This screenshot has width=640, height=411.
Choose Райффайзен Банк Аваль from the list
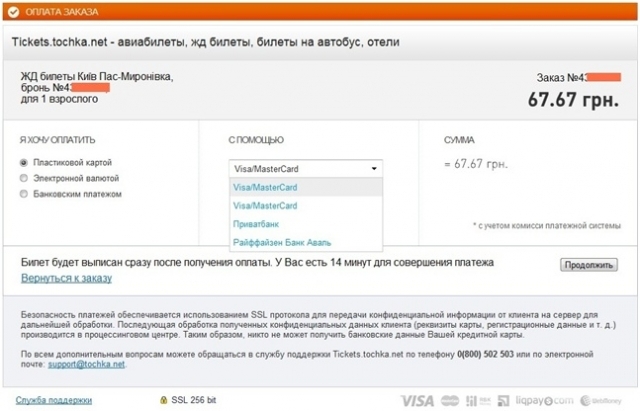pyautogui.click(x=306, y=242)
